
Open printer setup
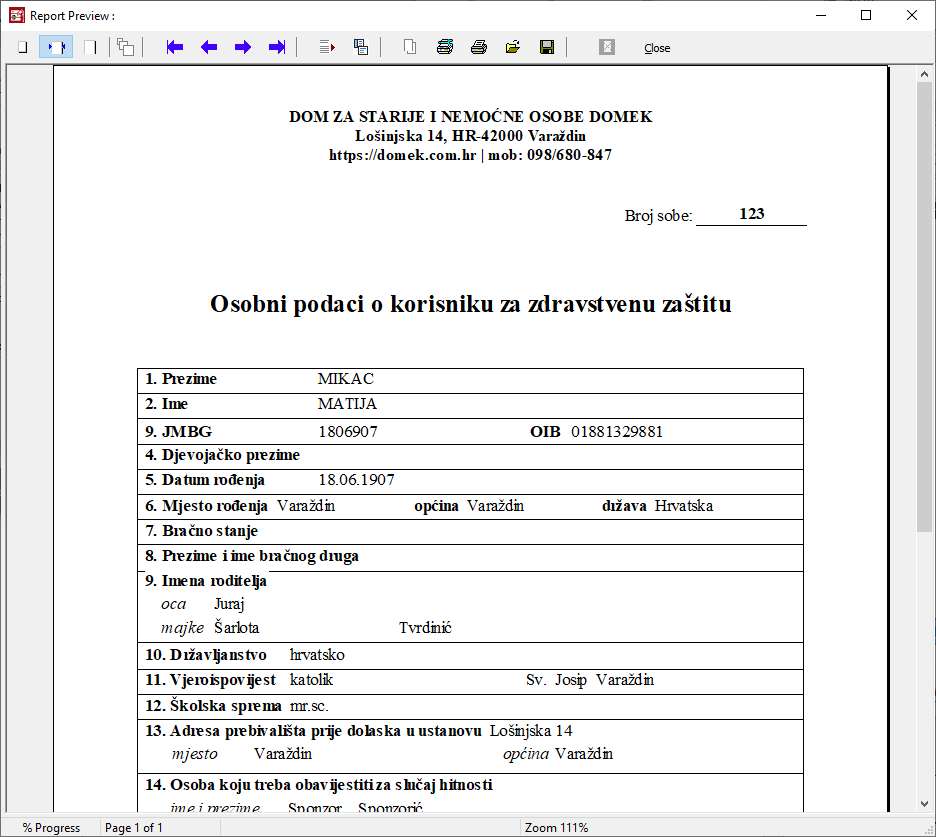click(x=444, y=47)
